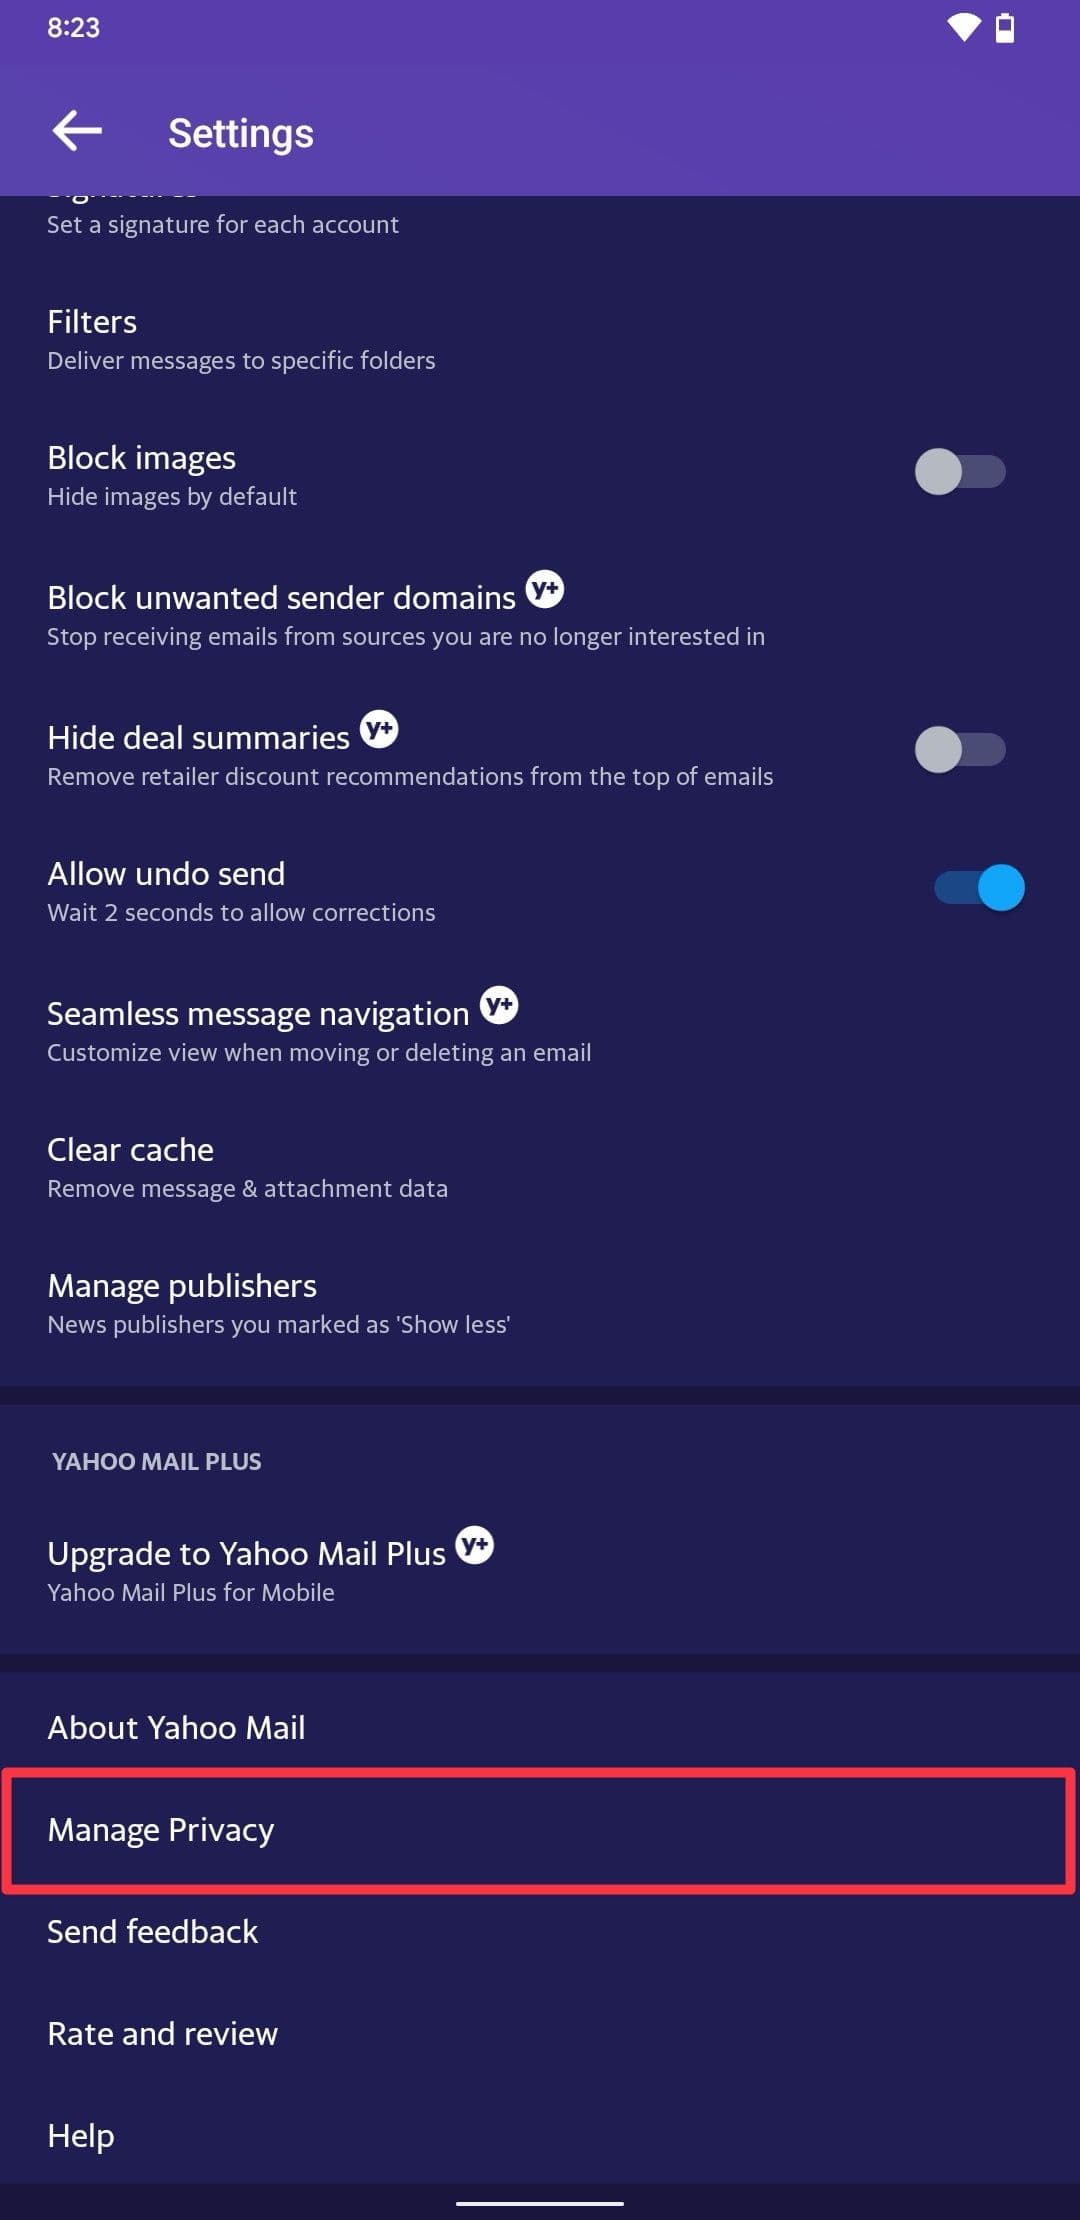The width and height of the screenshot is (1080, 2220).
Task: Tap Y+ badge beside Seamless message navigation
Action: pyautogui.click(x=499, y=1006)
